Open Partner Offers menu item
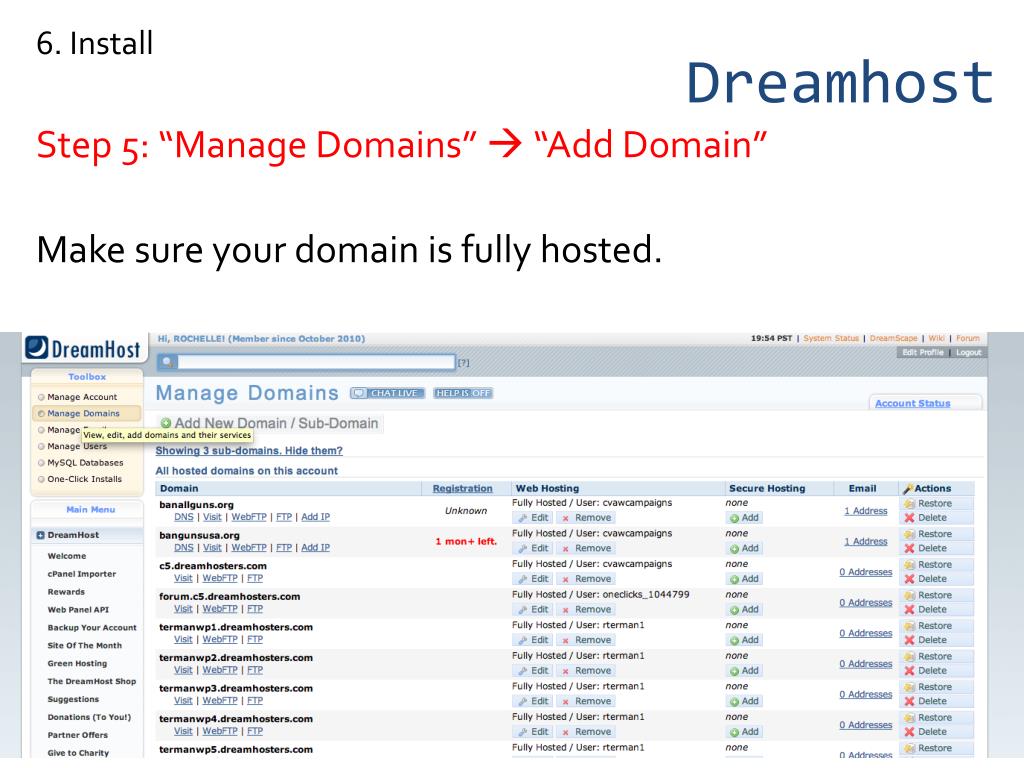This screenshot has width=1024, height=768. coord(77,735)
